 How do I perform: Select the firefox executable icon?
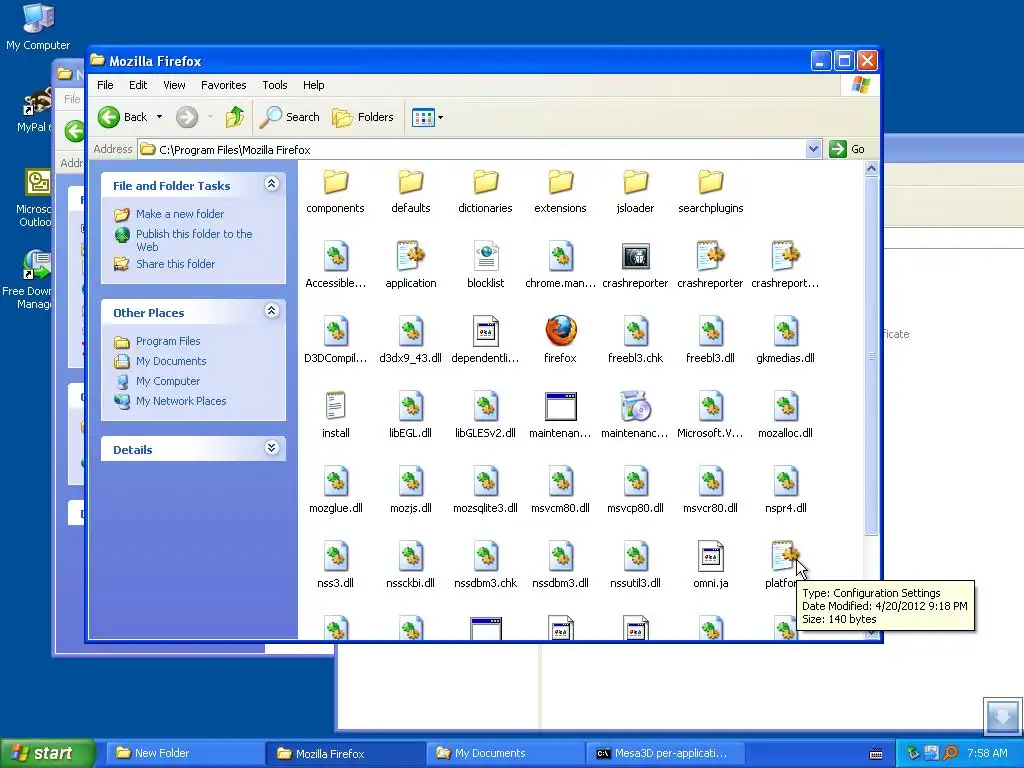coord(560,340)
